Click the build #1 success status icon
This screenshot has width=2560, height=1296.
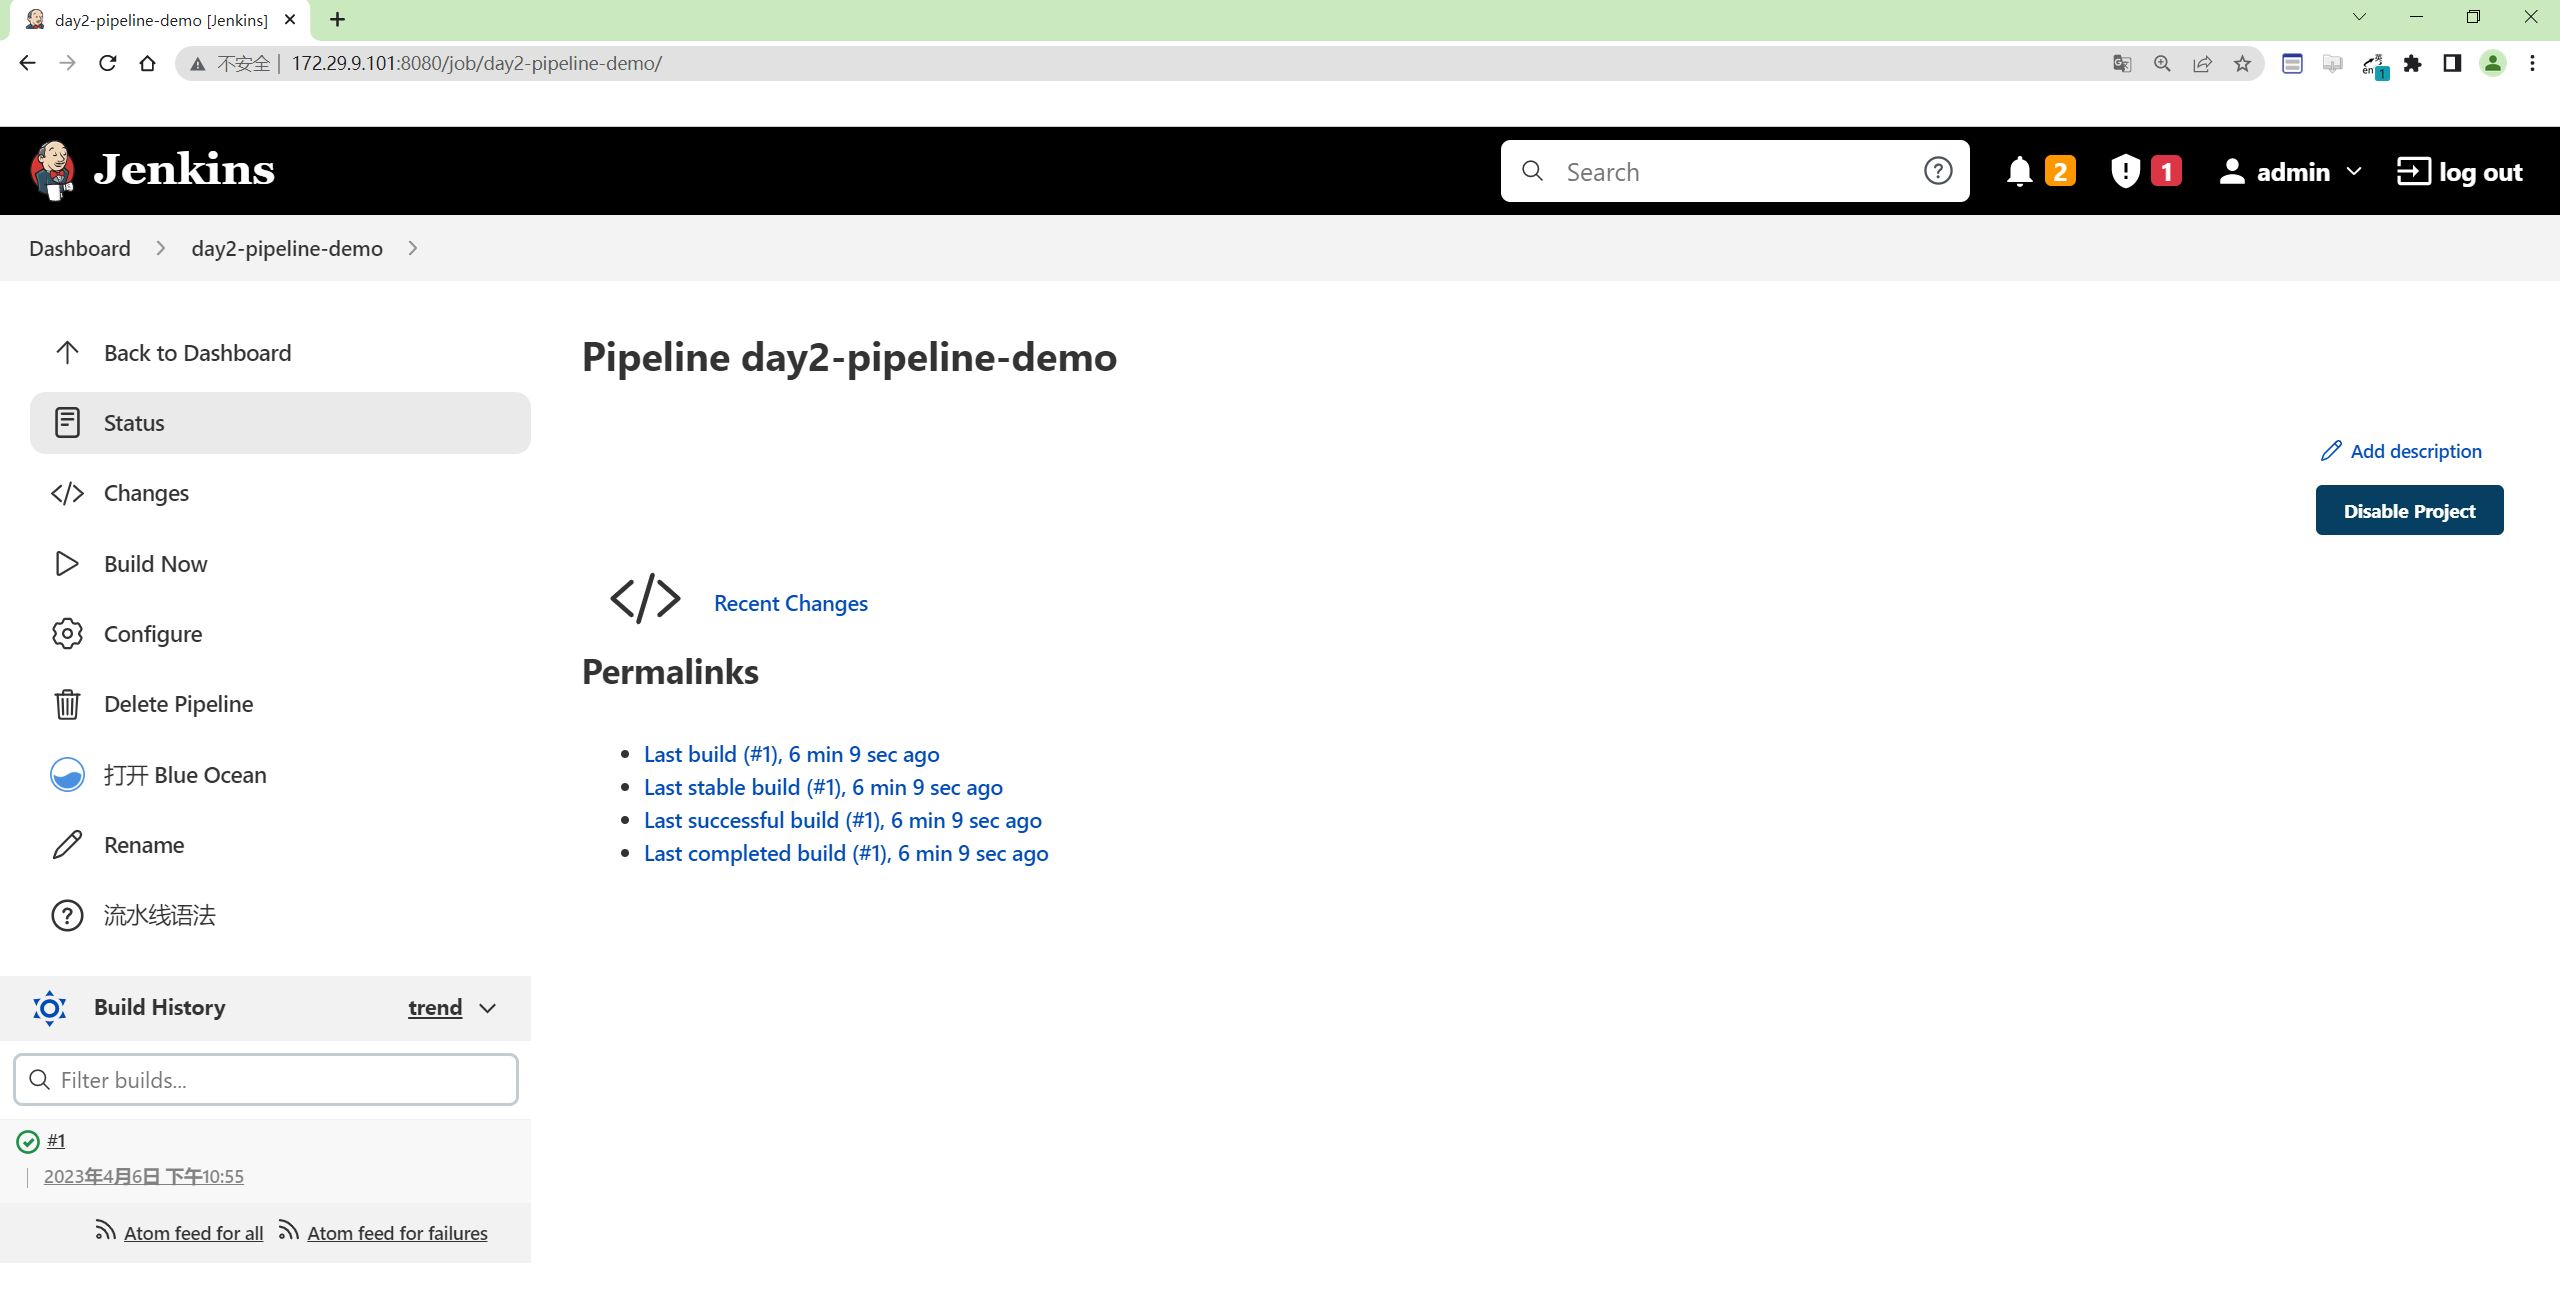(28, 1141)
